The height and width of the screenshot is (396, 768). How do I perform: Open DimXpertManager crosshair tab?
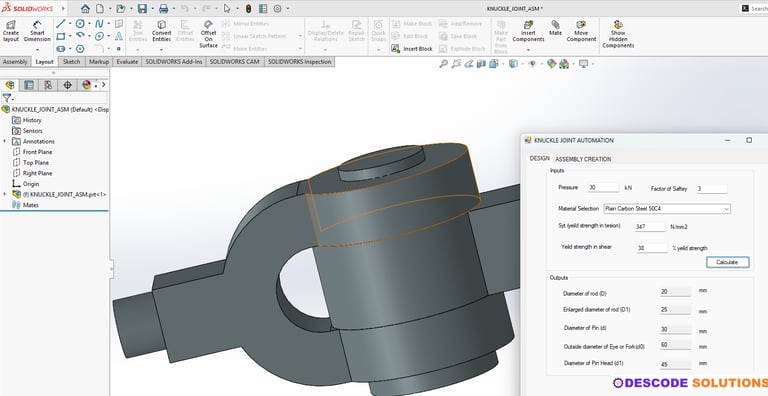point(68,85)
